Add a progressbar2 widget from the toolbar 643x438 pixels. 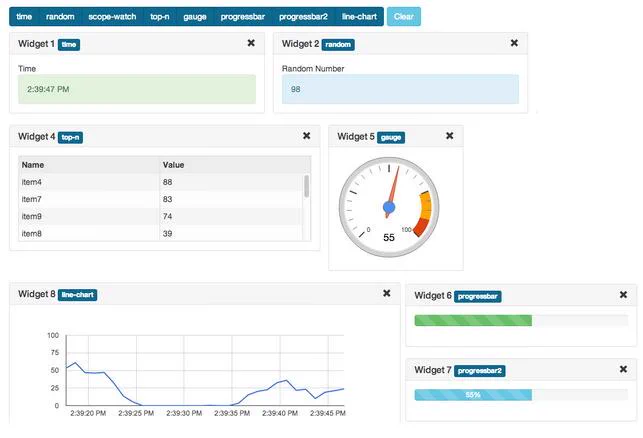tap(303, 17)
